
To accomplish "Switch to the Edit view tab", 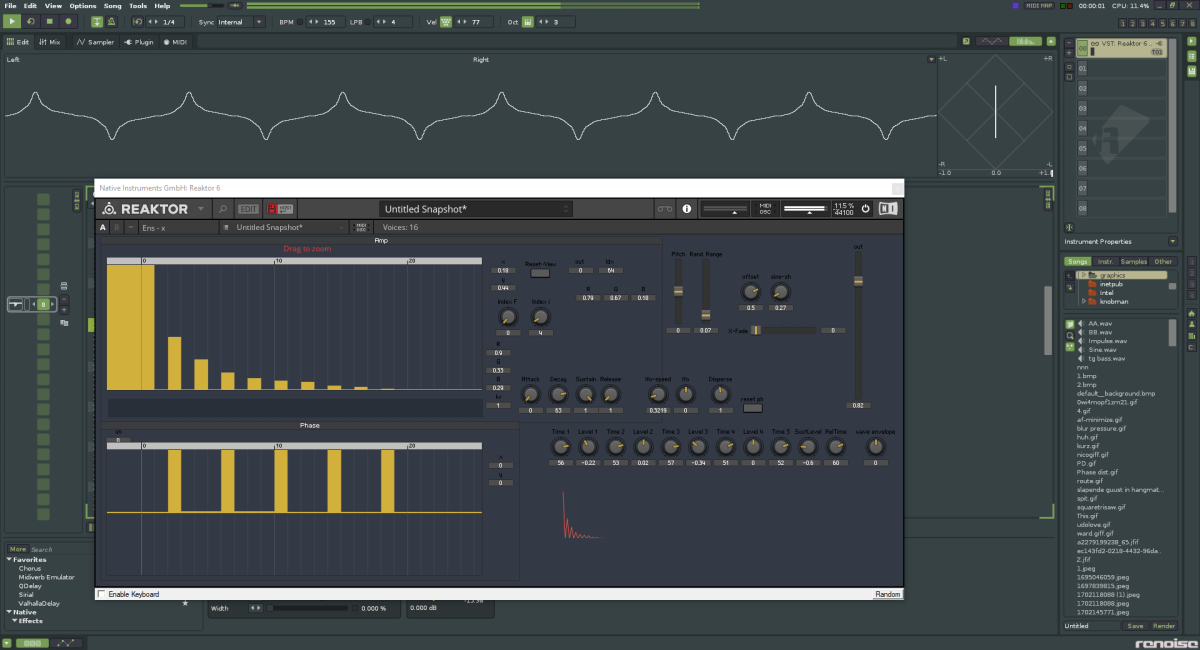I will (18, 42).
